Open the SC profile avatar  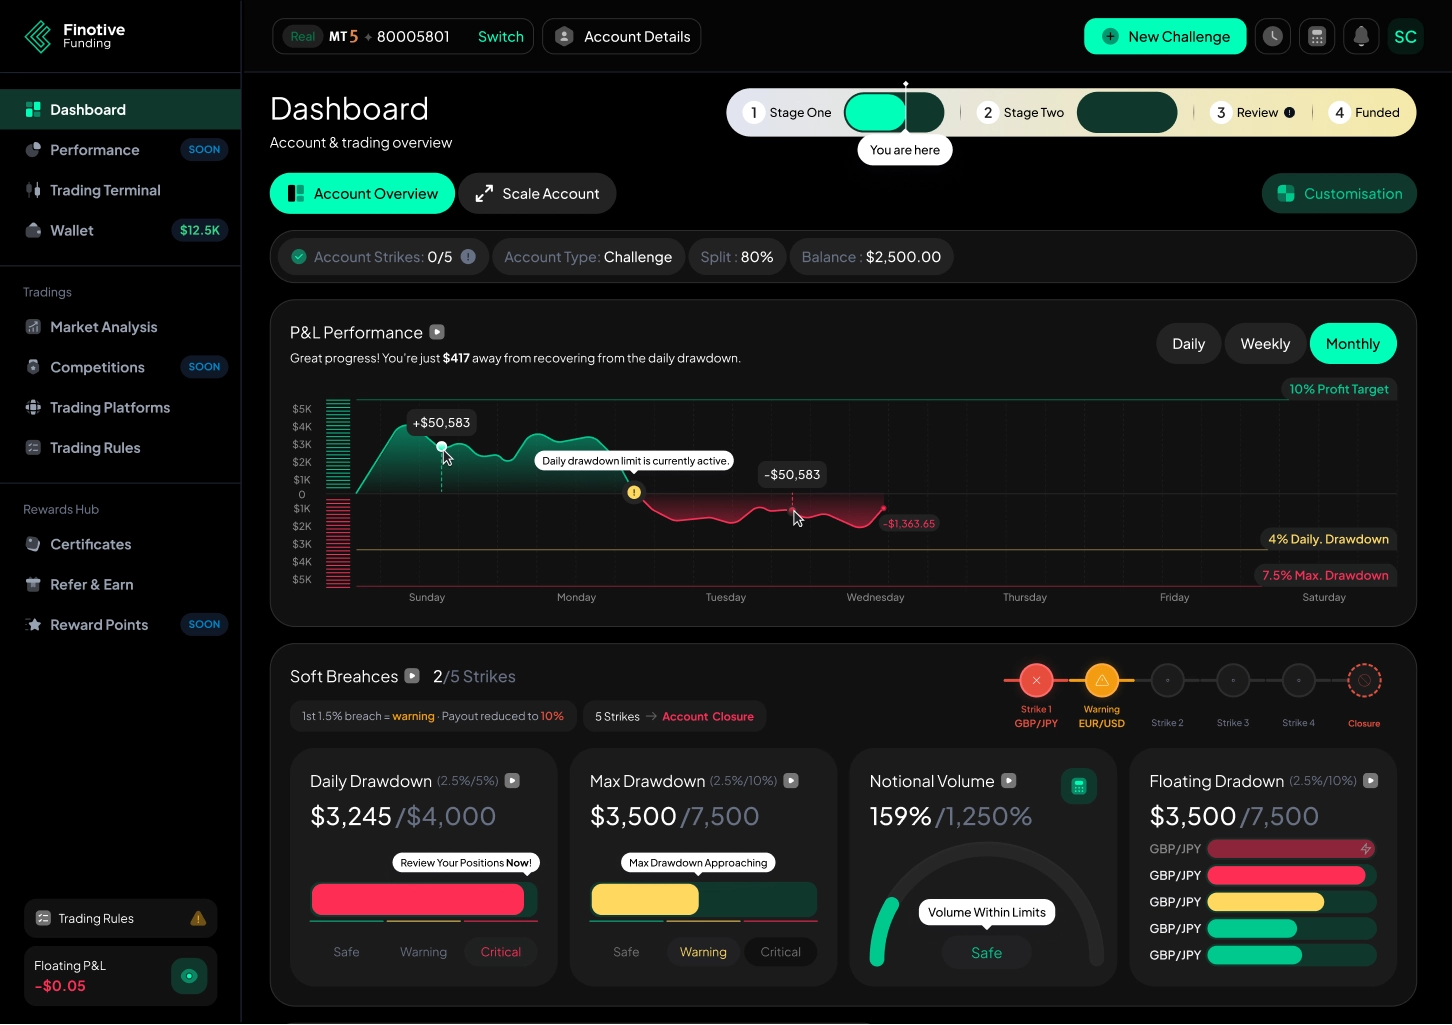[x=1405, y=36]
